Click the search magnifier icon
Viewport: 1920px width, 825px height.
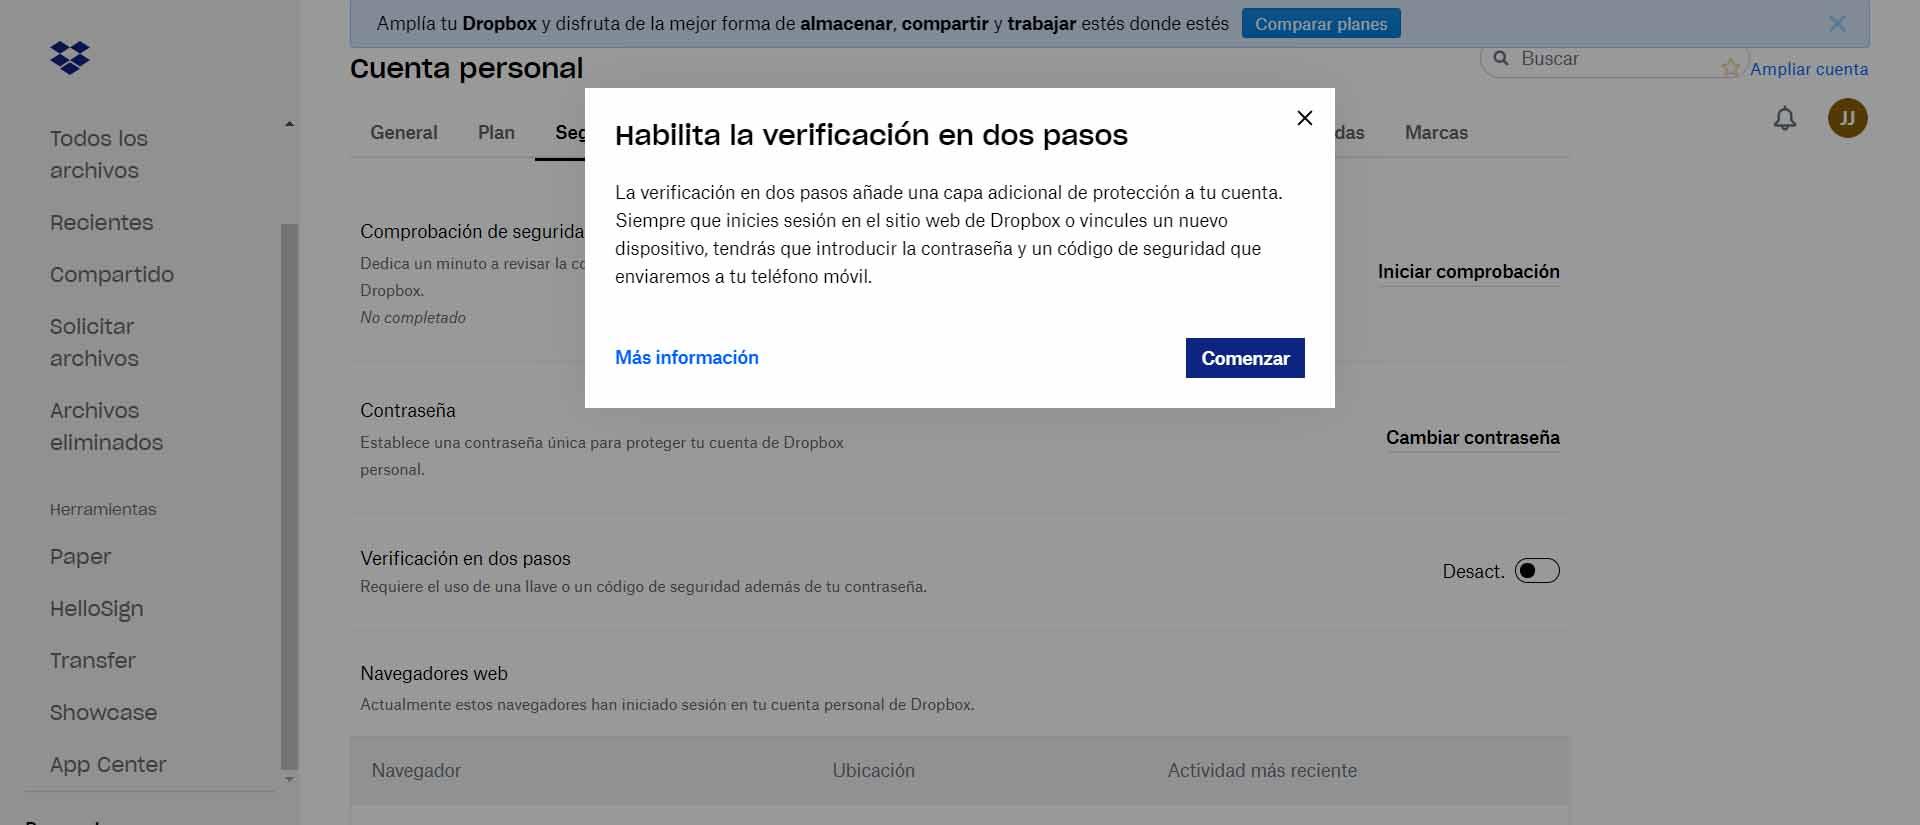pyautogui.click(x=1501, y=59)
